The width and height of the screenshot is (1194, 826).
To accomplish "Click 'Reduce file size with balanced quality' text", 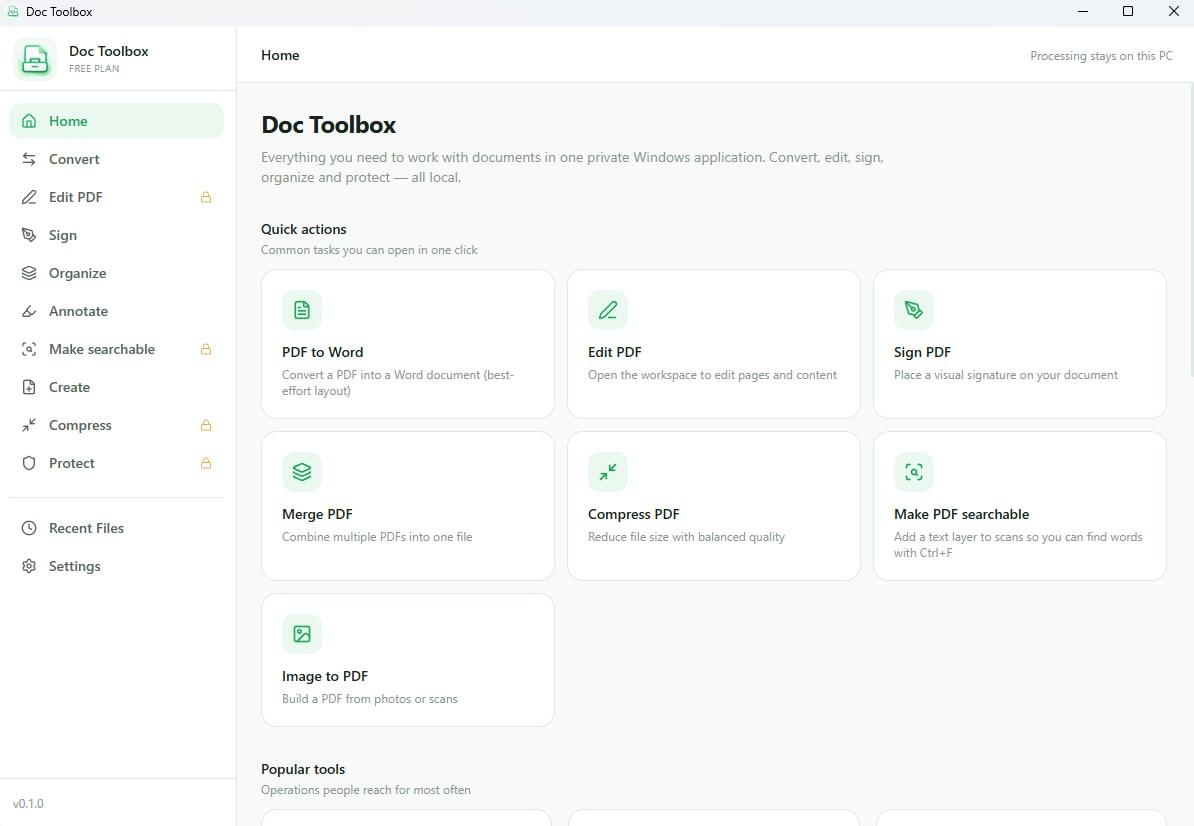I will tap(686, 537).
